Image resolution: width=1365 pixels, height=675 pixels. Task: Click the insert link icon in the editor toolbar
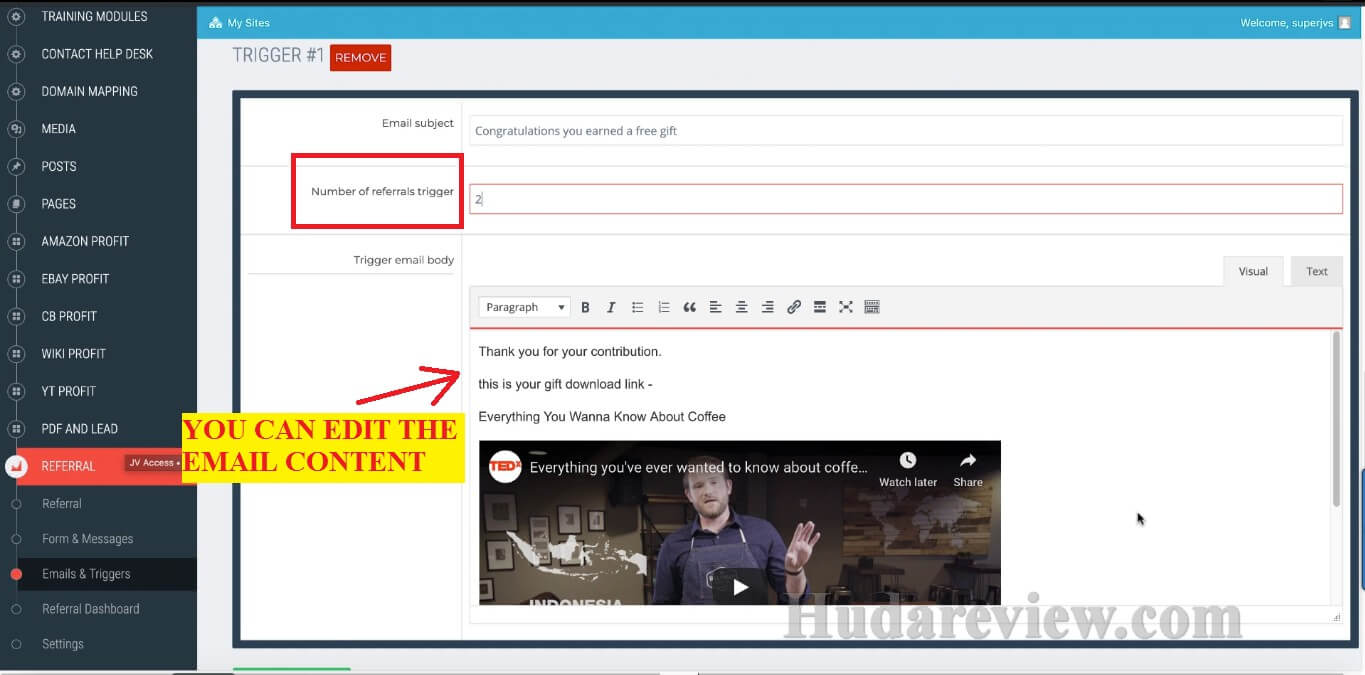pyautogui.click(x=793, y=307)
